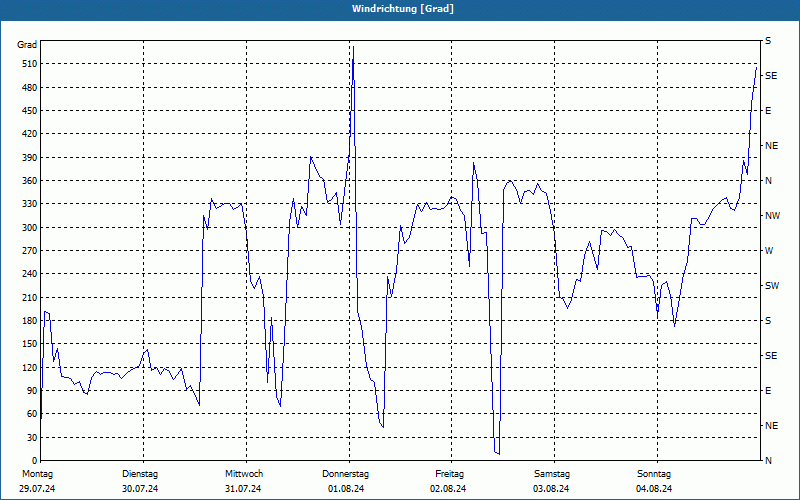Screen dimensions: 800x500
Task: Click the date 29.07.24
Action: 37,489
